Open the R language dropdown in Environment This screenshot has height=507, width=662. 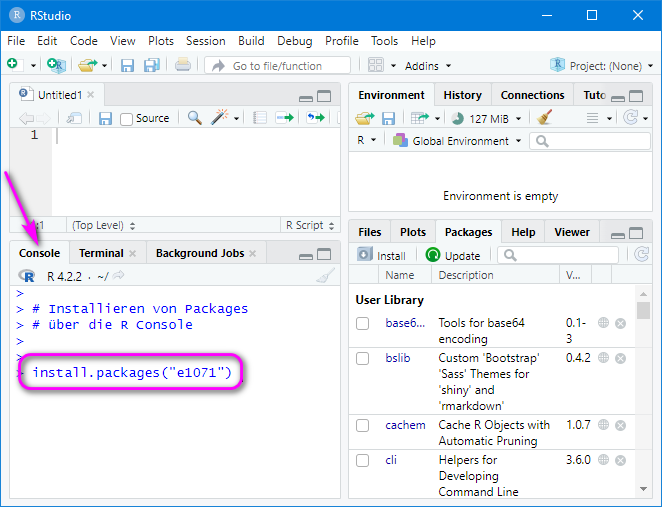(x=366, y=140)
